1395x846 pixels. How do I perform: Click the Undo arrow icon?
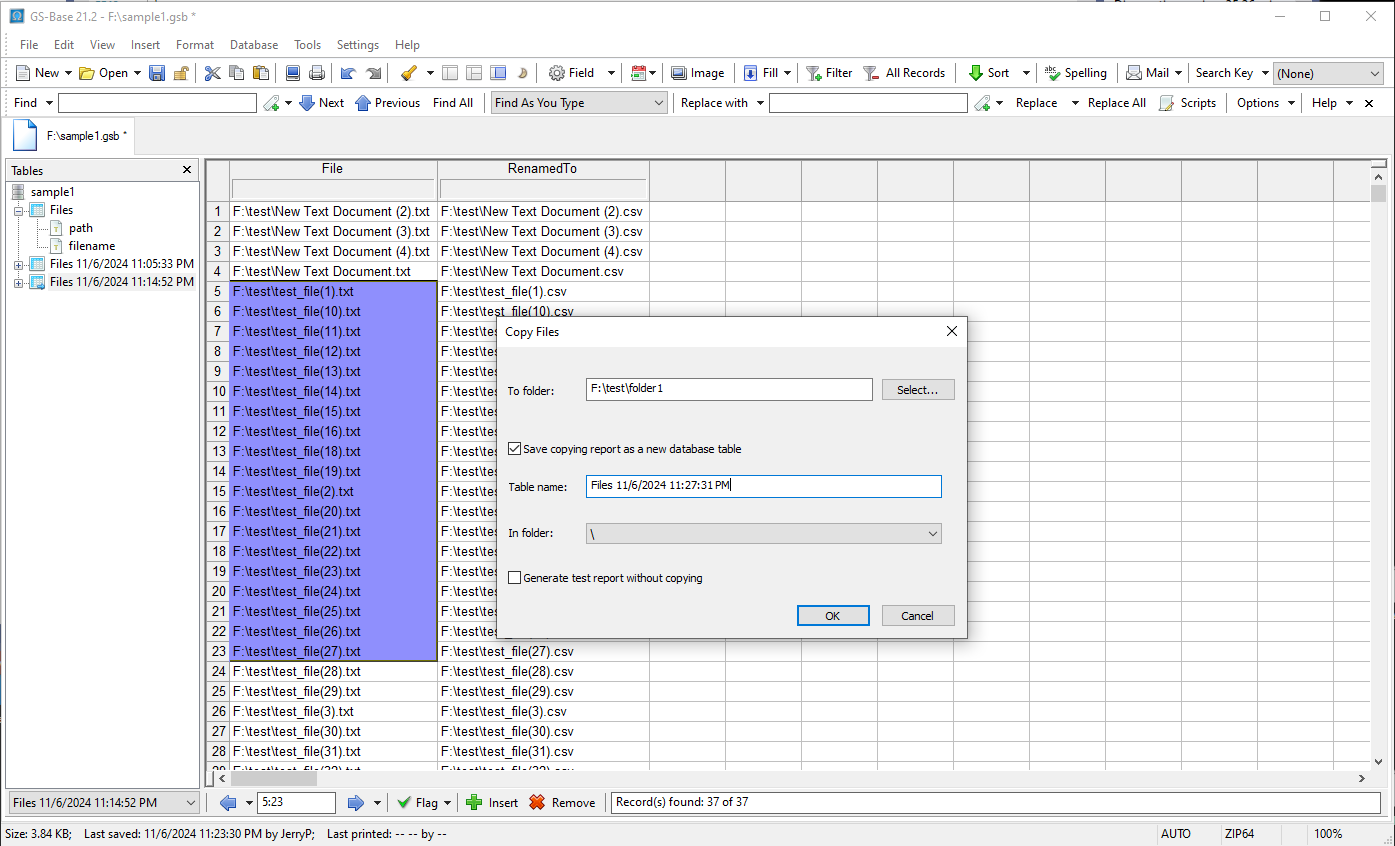348,73
